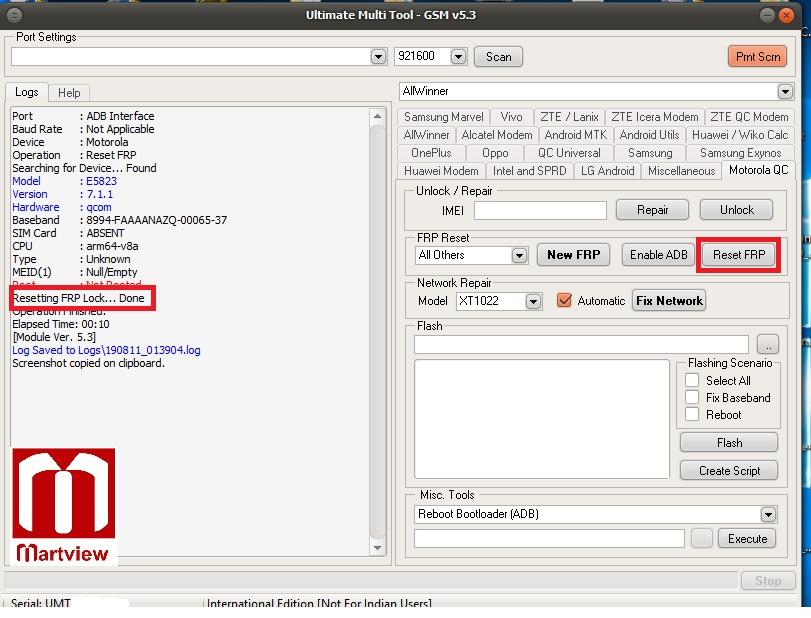Screen dimensions: 811x618
Task: Open the ZTE / Lanix tab
Action: [569, 117]
